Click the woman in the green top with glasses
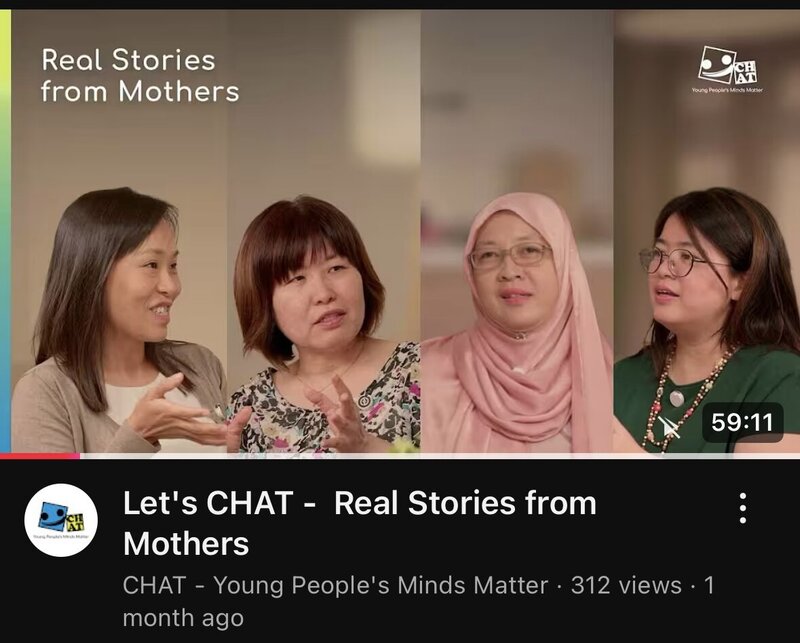 pyautogui.click(x=709, y=320)
